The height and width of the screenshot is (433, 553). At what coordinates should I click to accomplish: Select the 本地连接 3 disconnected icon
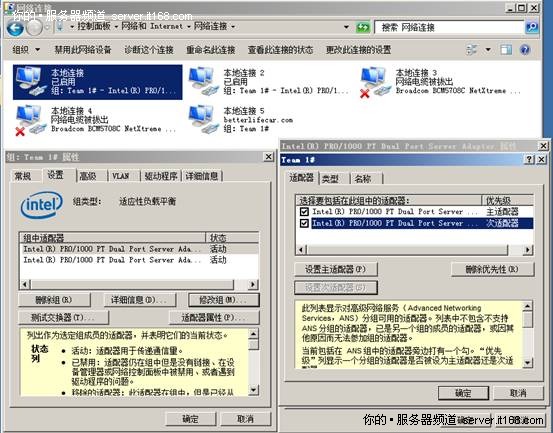pyautogui.click(x=375, y=82)
